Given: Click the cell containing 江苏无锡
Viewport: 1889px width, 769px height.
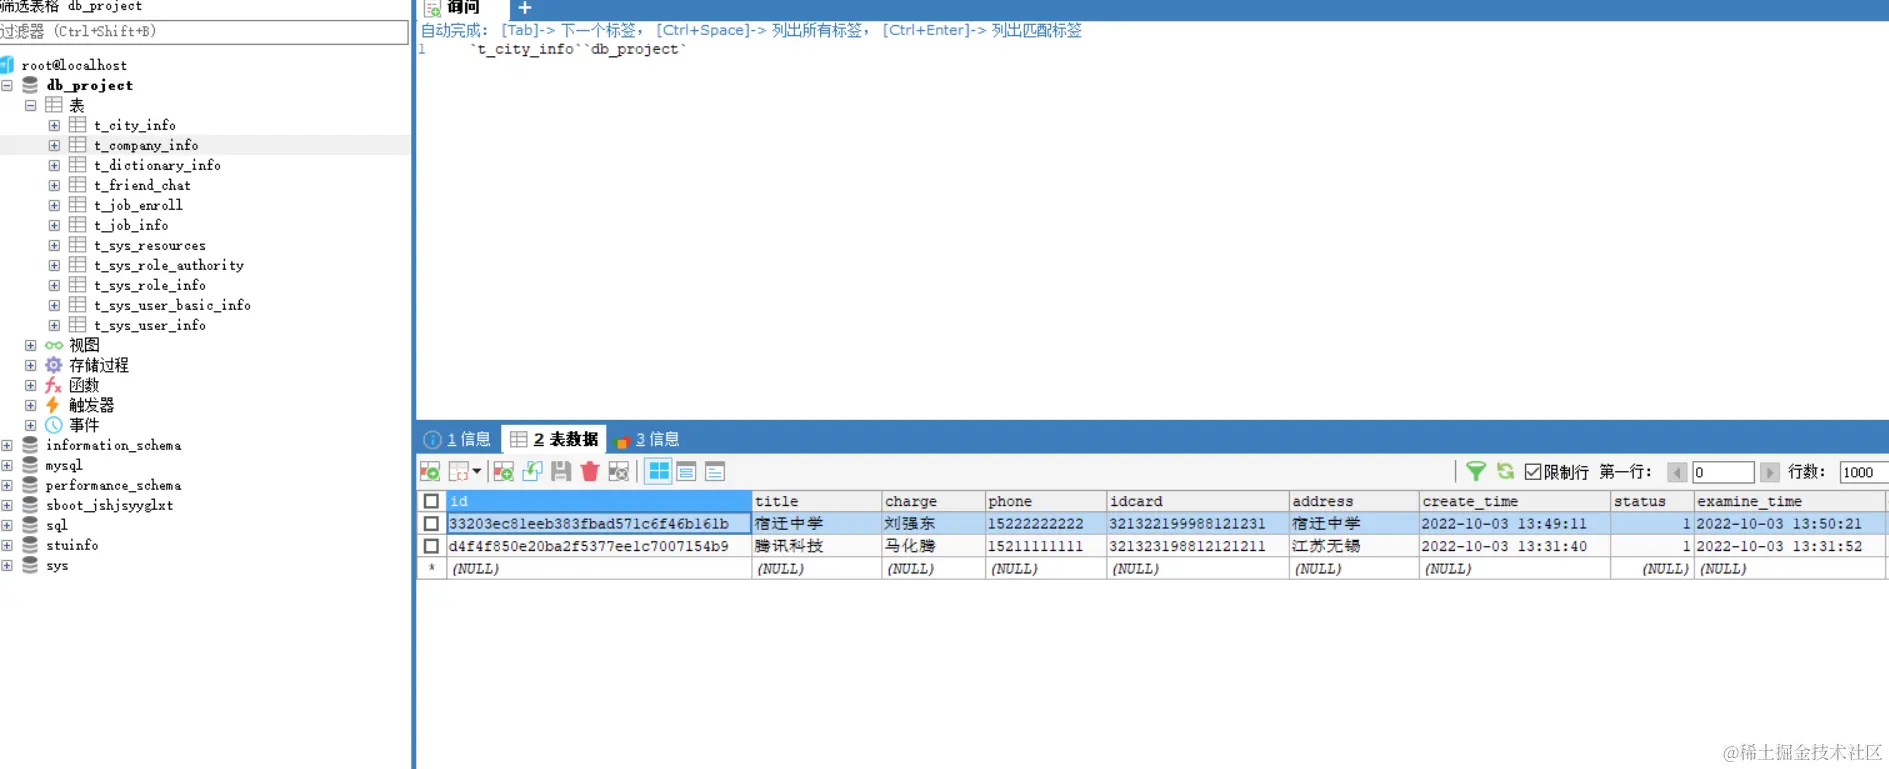Looking at the screenshot, I should pyautogui.click(x=1353, y=546).
